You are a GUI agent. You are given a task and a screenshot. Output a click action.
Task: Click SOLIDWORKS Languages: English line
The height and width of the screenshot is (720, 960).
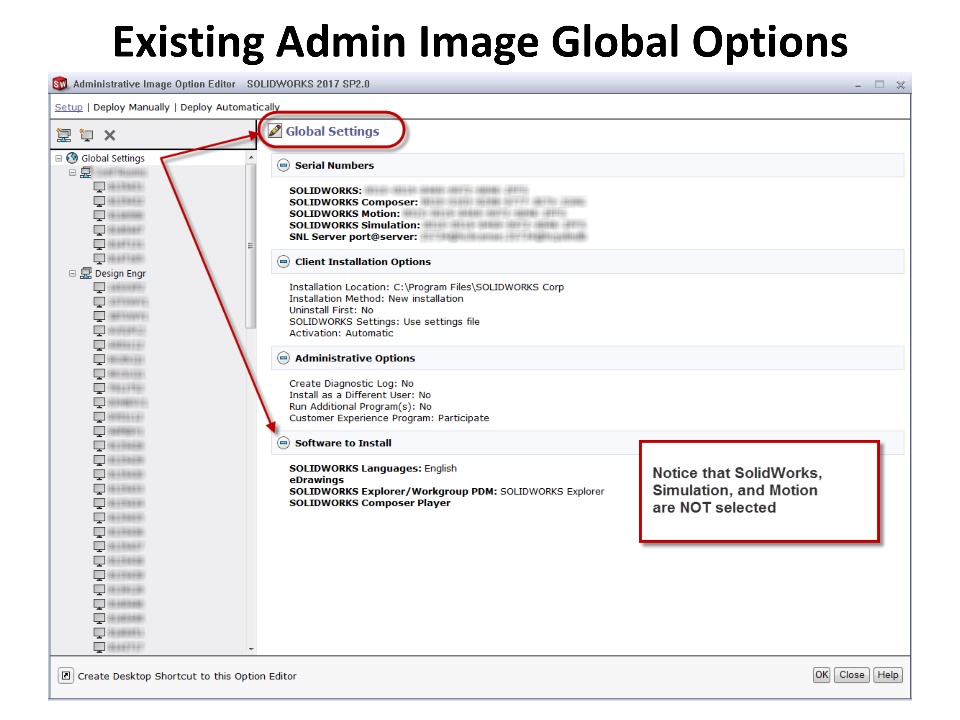click(373, 468)
